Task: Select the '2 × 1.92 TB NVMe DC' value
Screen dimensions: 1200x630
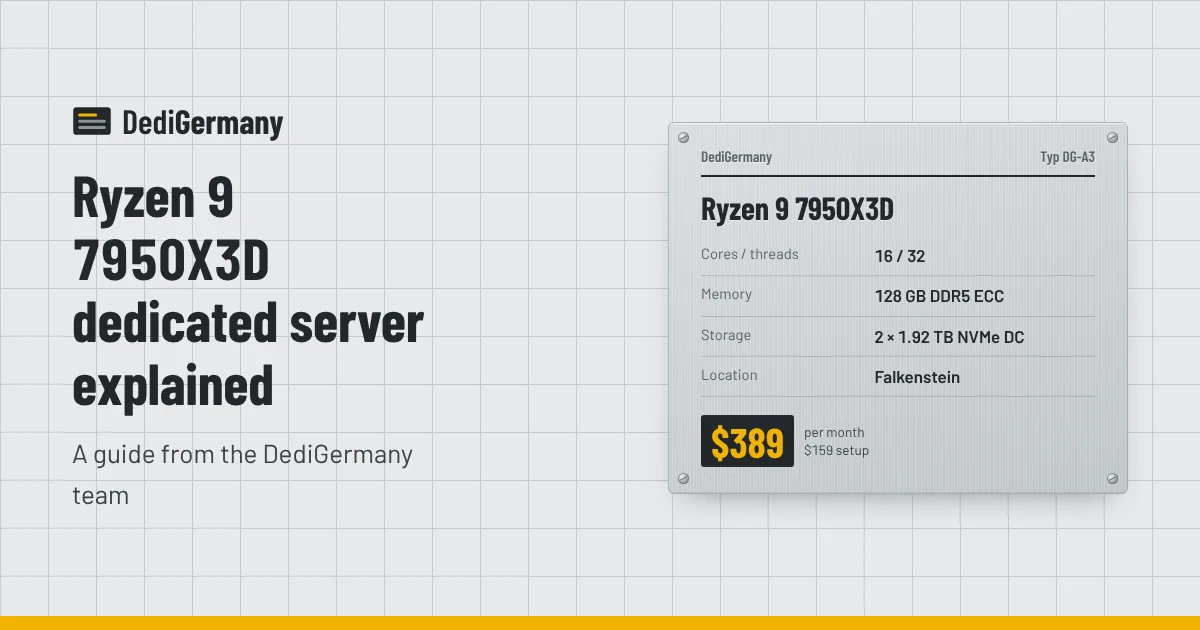Action: (949, 337)
